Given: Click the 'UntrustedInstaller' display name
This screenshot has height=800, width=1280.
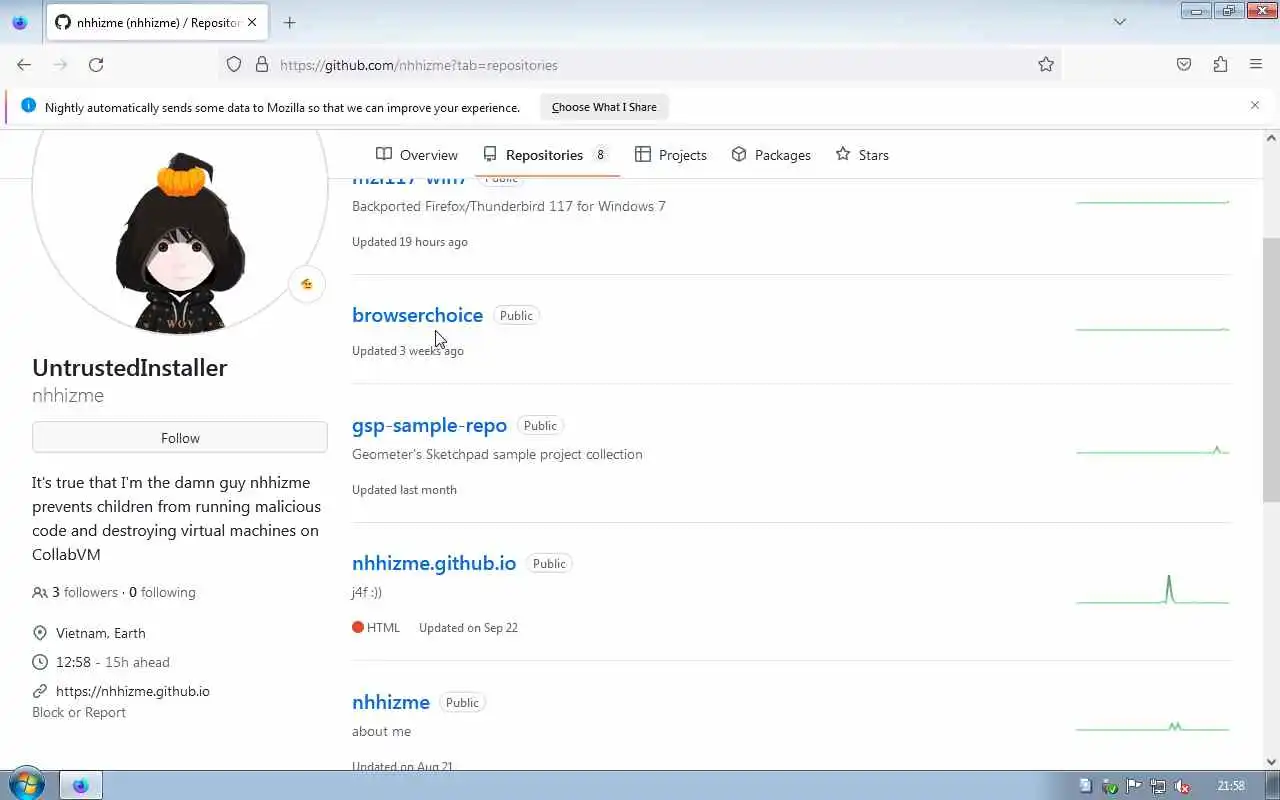Looking at the screenshot, I should tap(130, 367).
